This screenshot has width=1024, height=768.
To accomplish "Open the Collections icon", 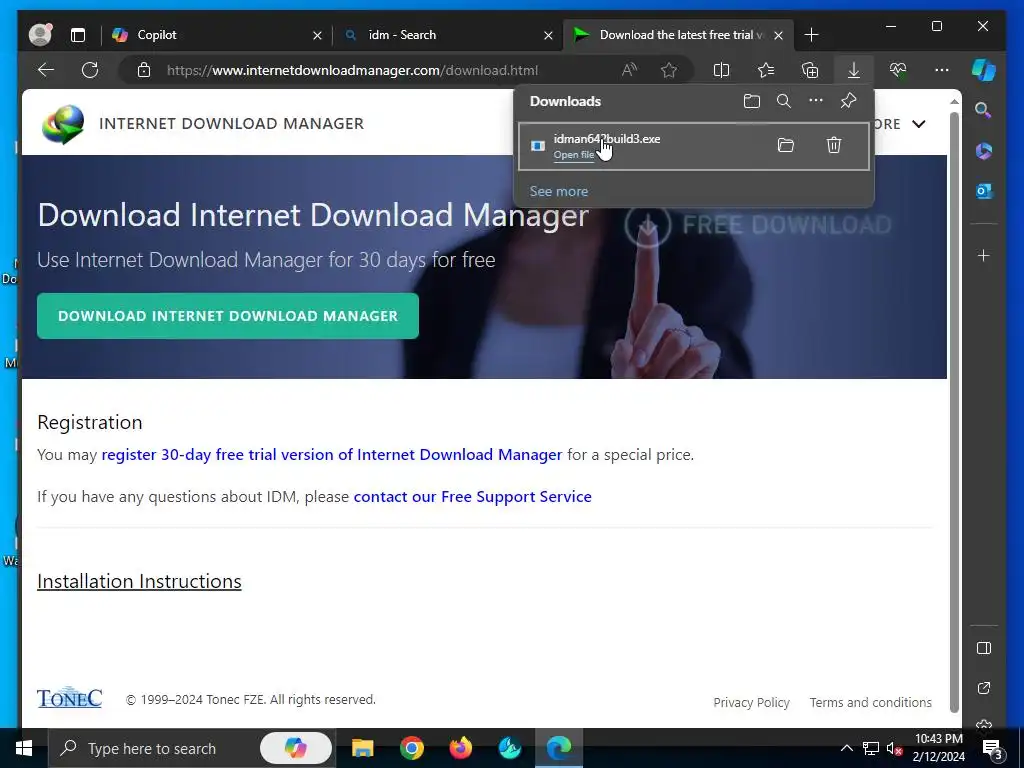I will tap(810, 70).
